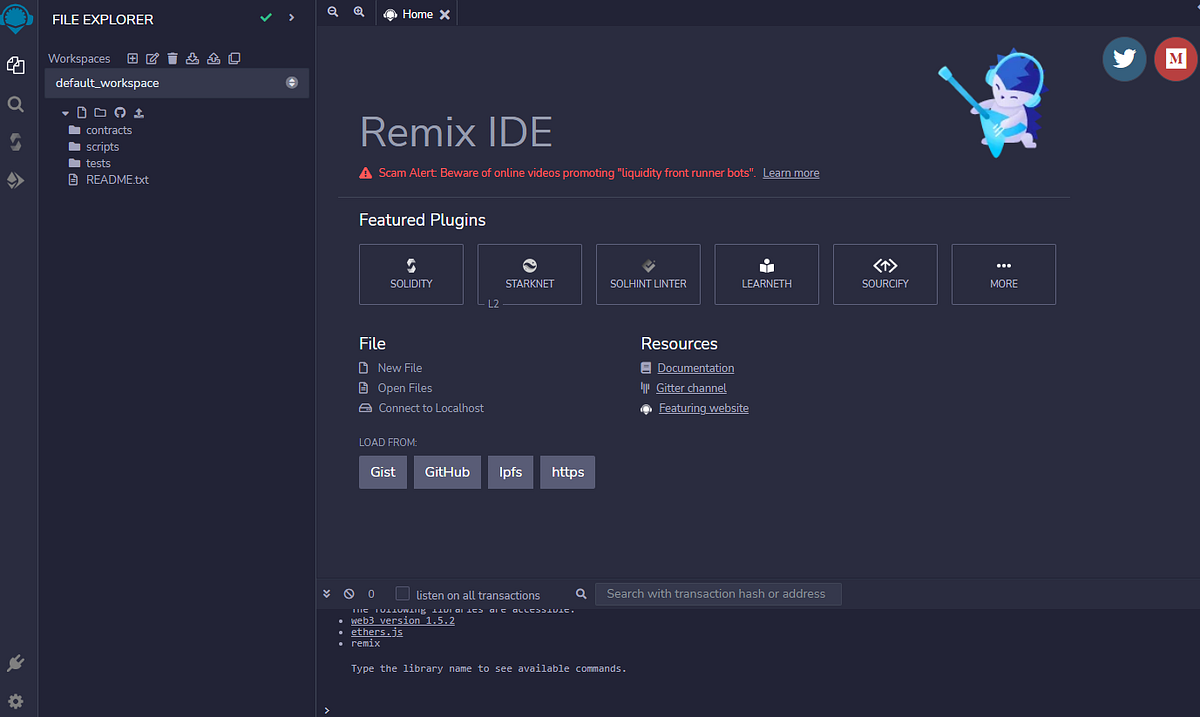The height and width of the screenshot is (717, 1200).
Task: Open the default_workspace selector
Action: [176, 83]
